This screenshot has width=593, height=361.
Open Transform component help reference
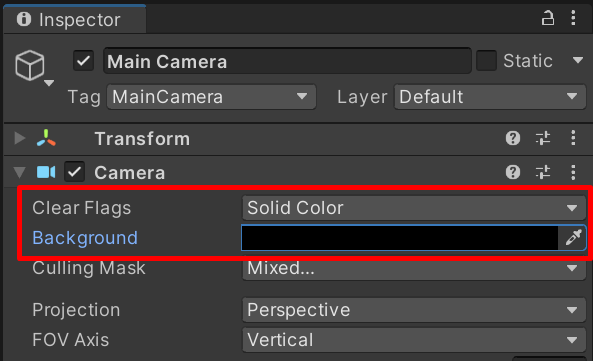(x=513, y=138)
